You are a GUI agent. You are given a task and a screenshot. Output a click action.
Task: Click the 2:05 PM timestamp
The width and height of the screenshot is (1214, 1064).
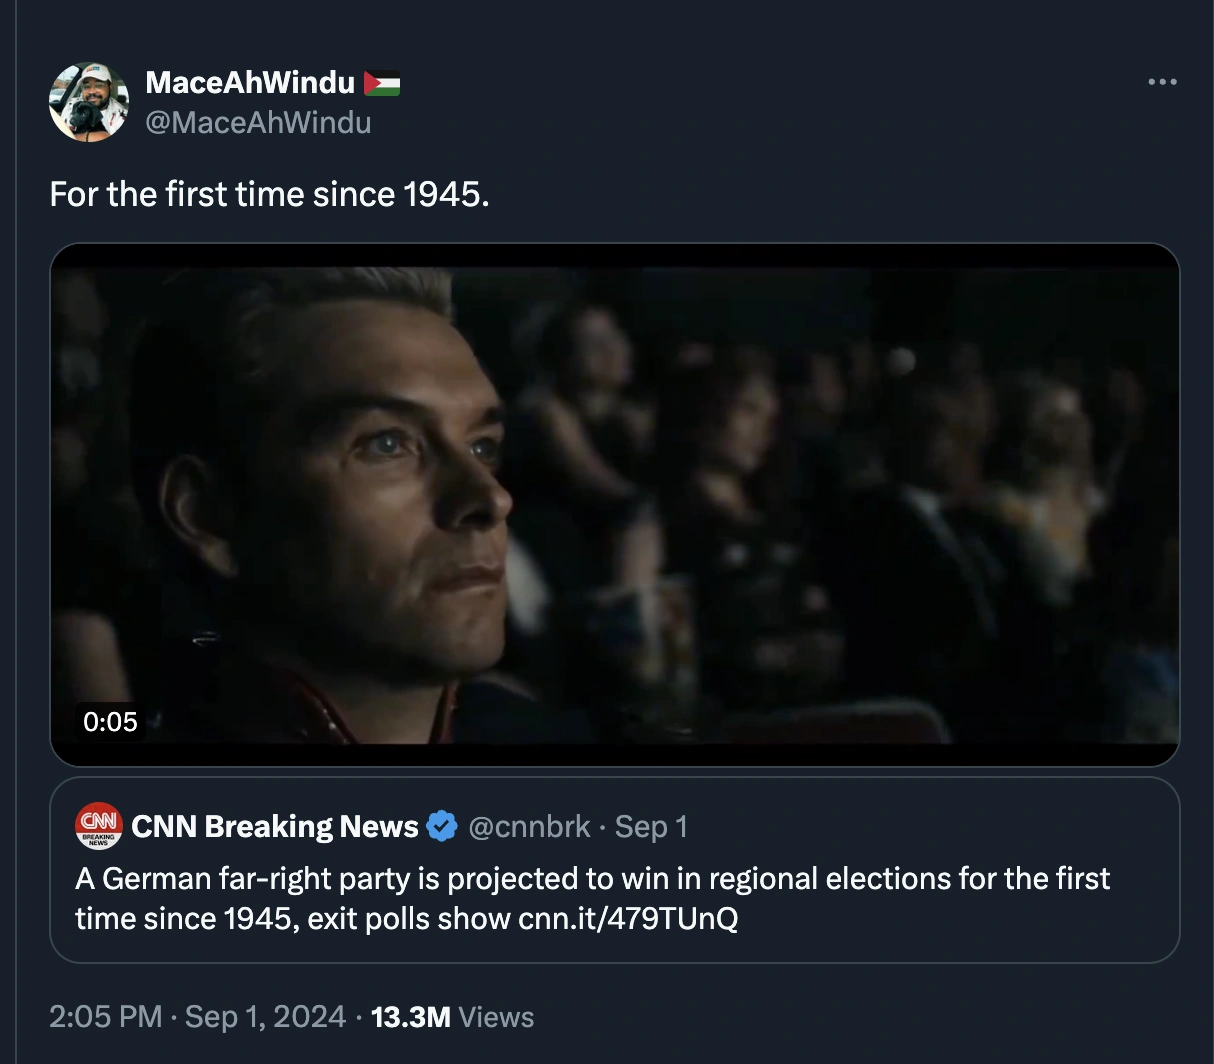[105, 1017]
